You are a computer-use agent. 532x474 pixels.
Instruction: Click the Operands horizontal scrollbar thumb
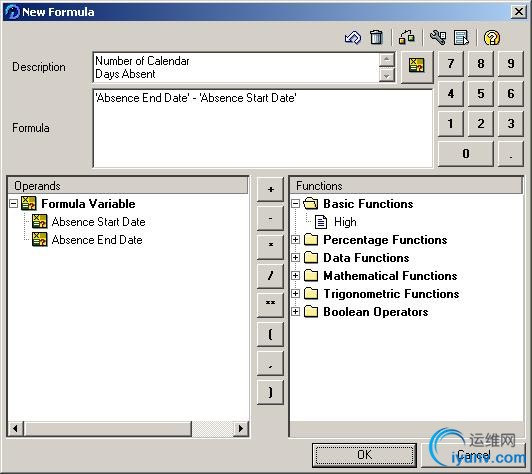pos(108,429)
